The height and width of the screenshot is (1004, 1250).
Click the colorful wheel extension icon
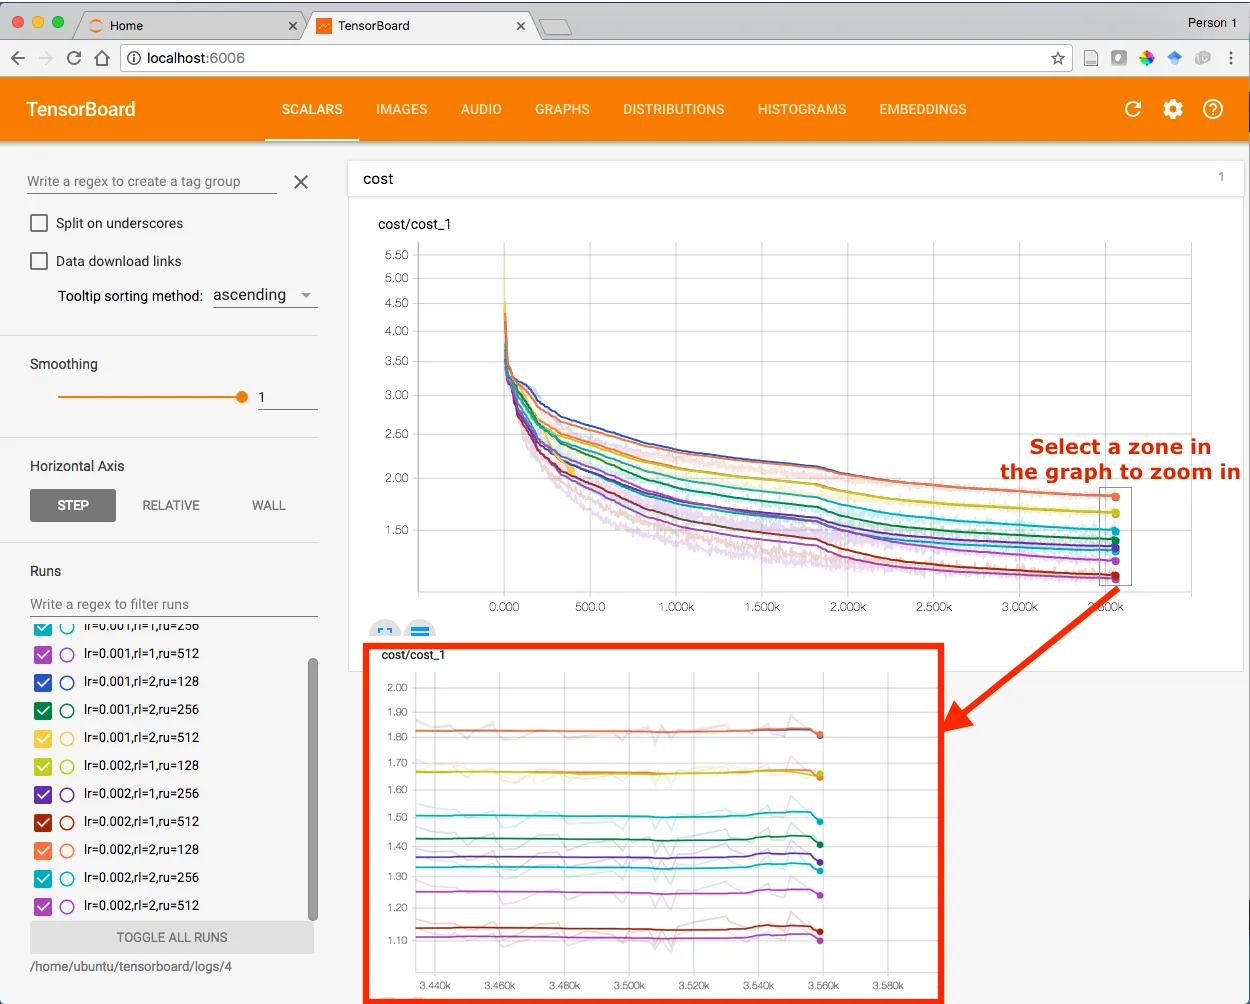tap(1147, 58)
